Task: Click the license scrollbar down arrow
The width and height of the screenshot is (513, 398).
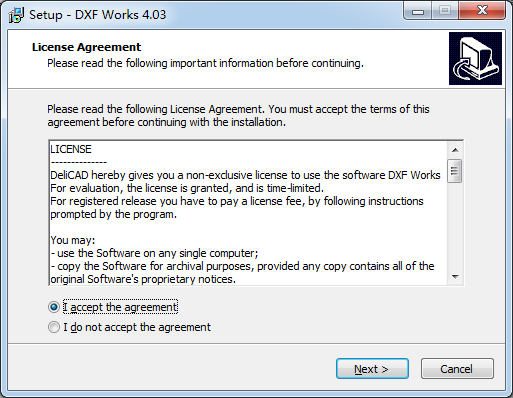Action: pos(455,277)
